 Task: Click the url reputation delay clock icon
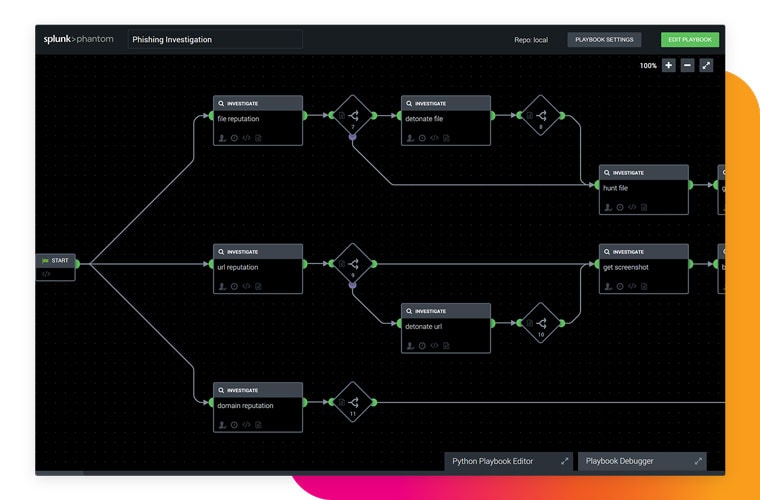[234, 286]
